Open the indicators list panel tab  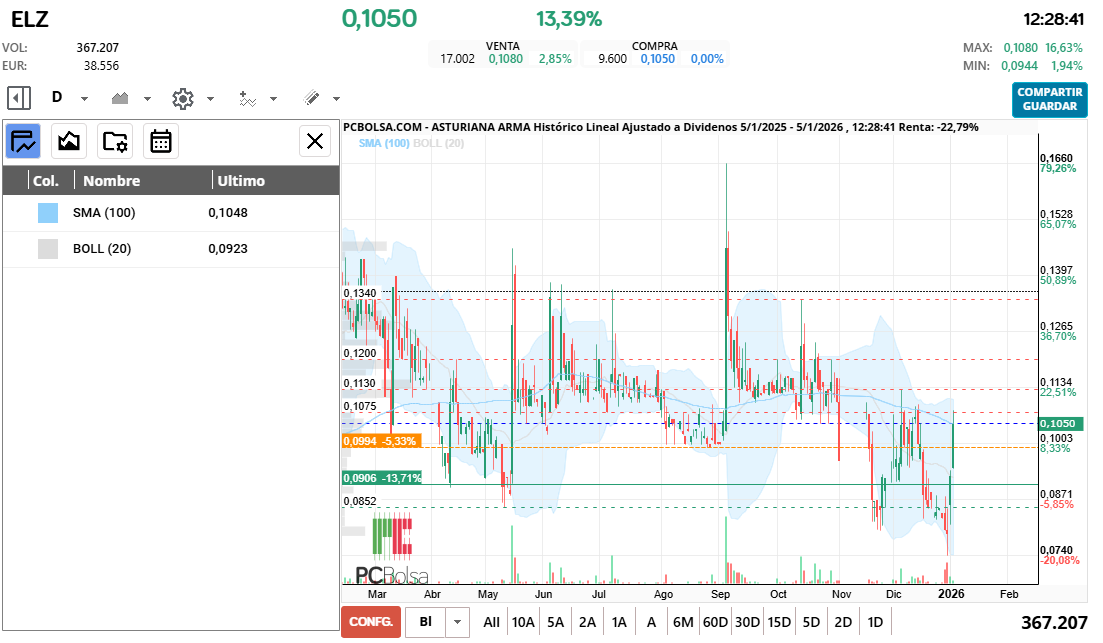coord(23,141)
